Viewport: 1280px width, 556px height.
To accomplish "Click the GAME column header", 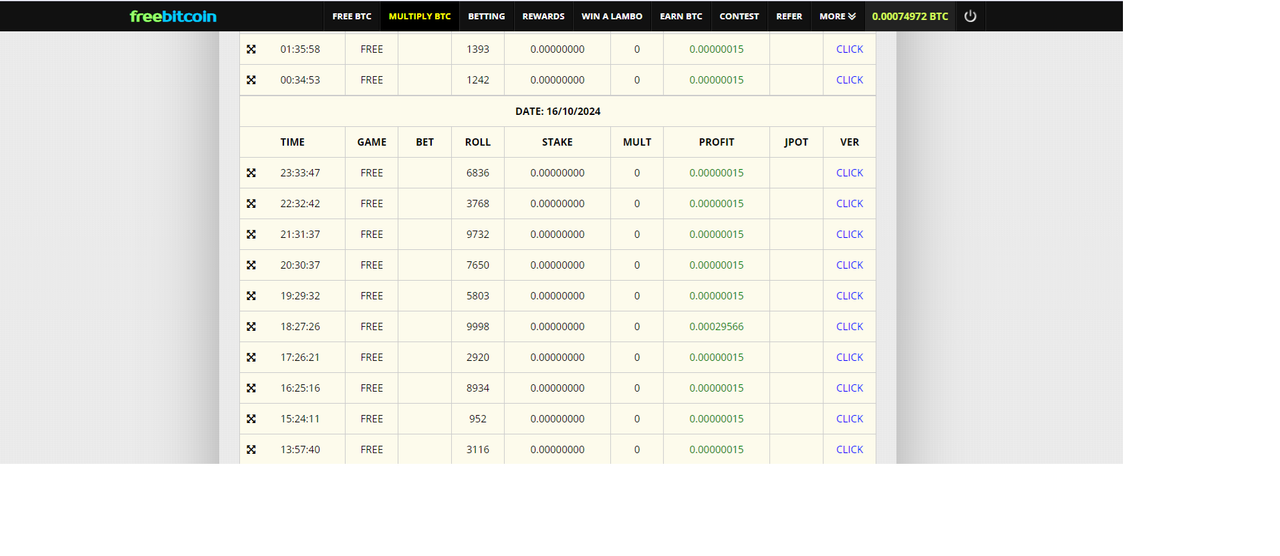I will 372,142.
